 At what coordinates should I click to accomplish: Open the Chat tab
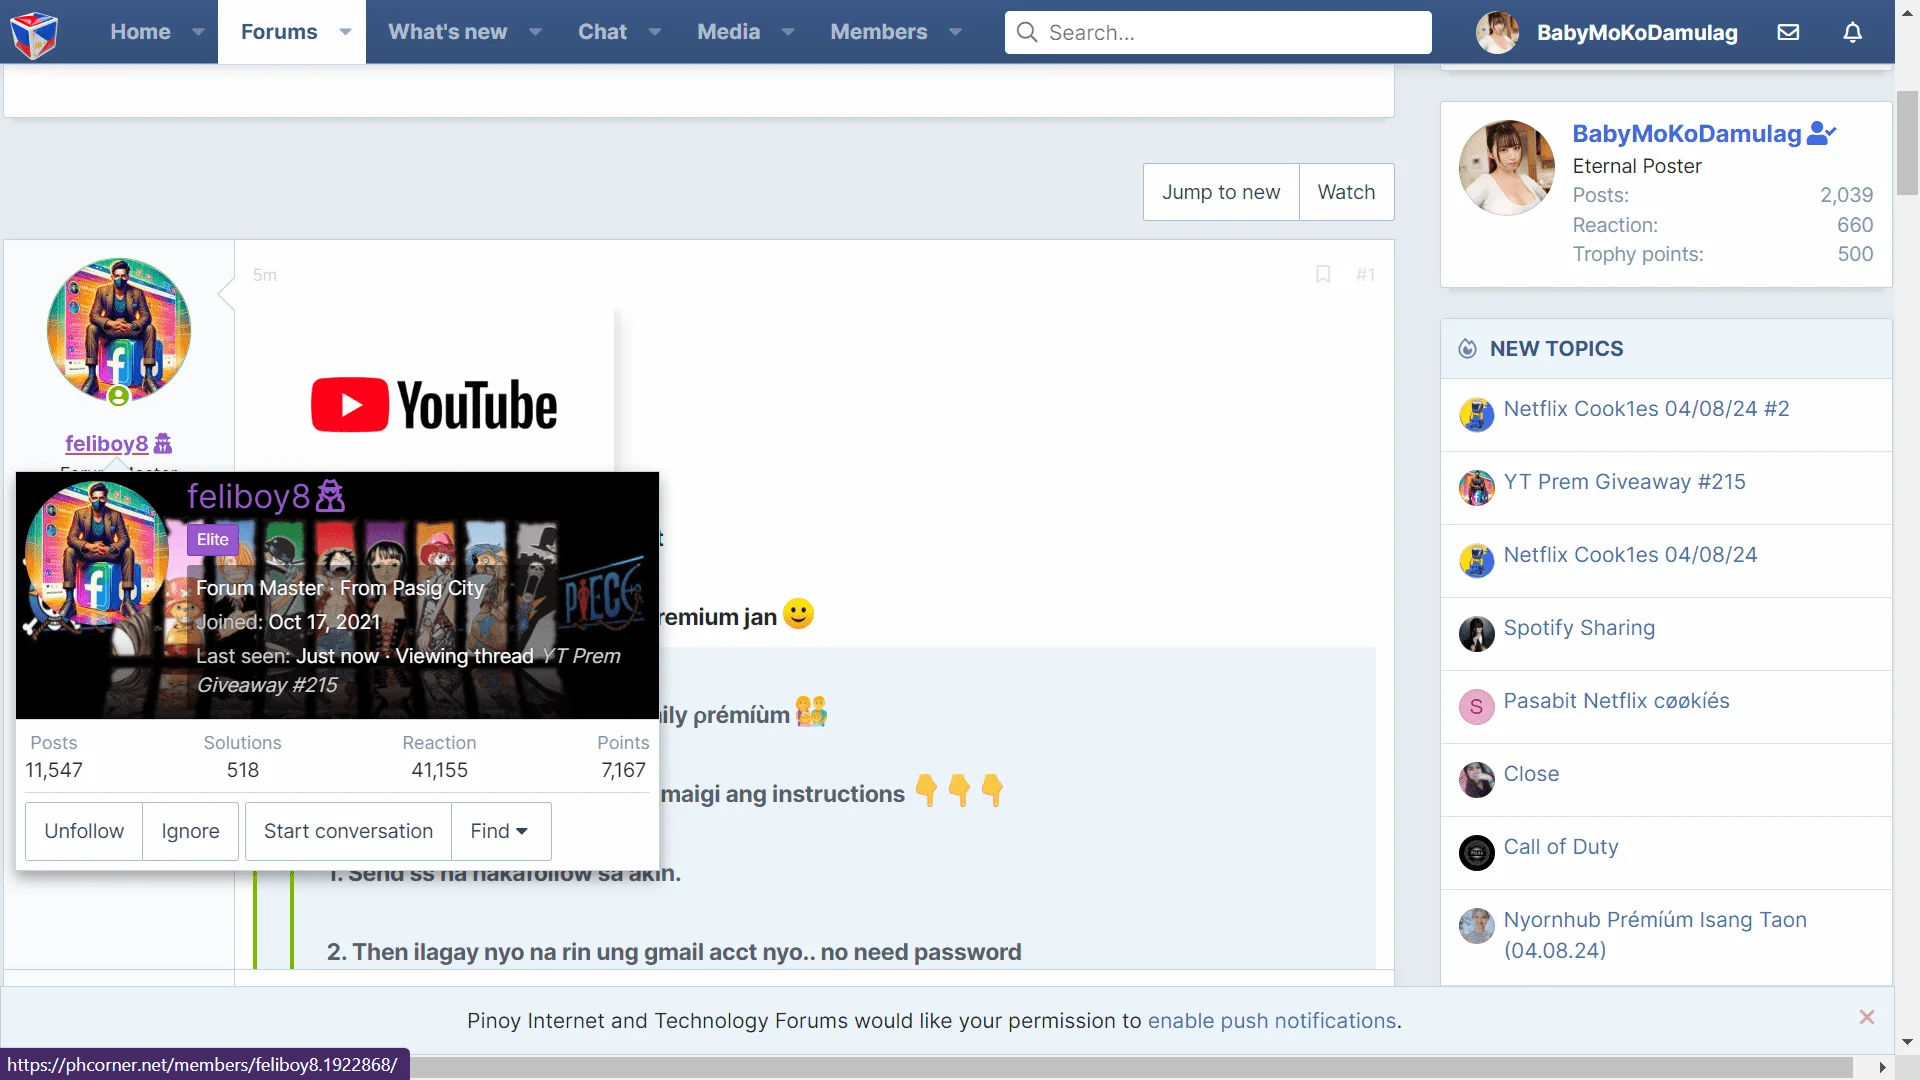click(602, 32)
